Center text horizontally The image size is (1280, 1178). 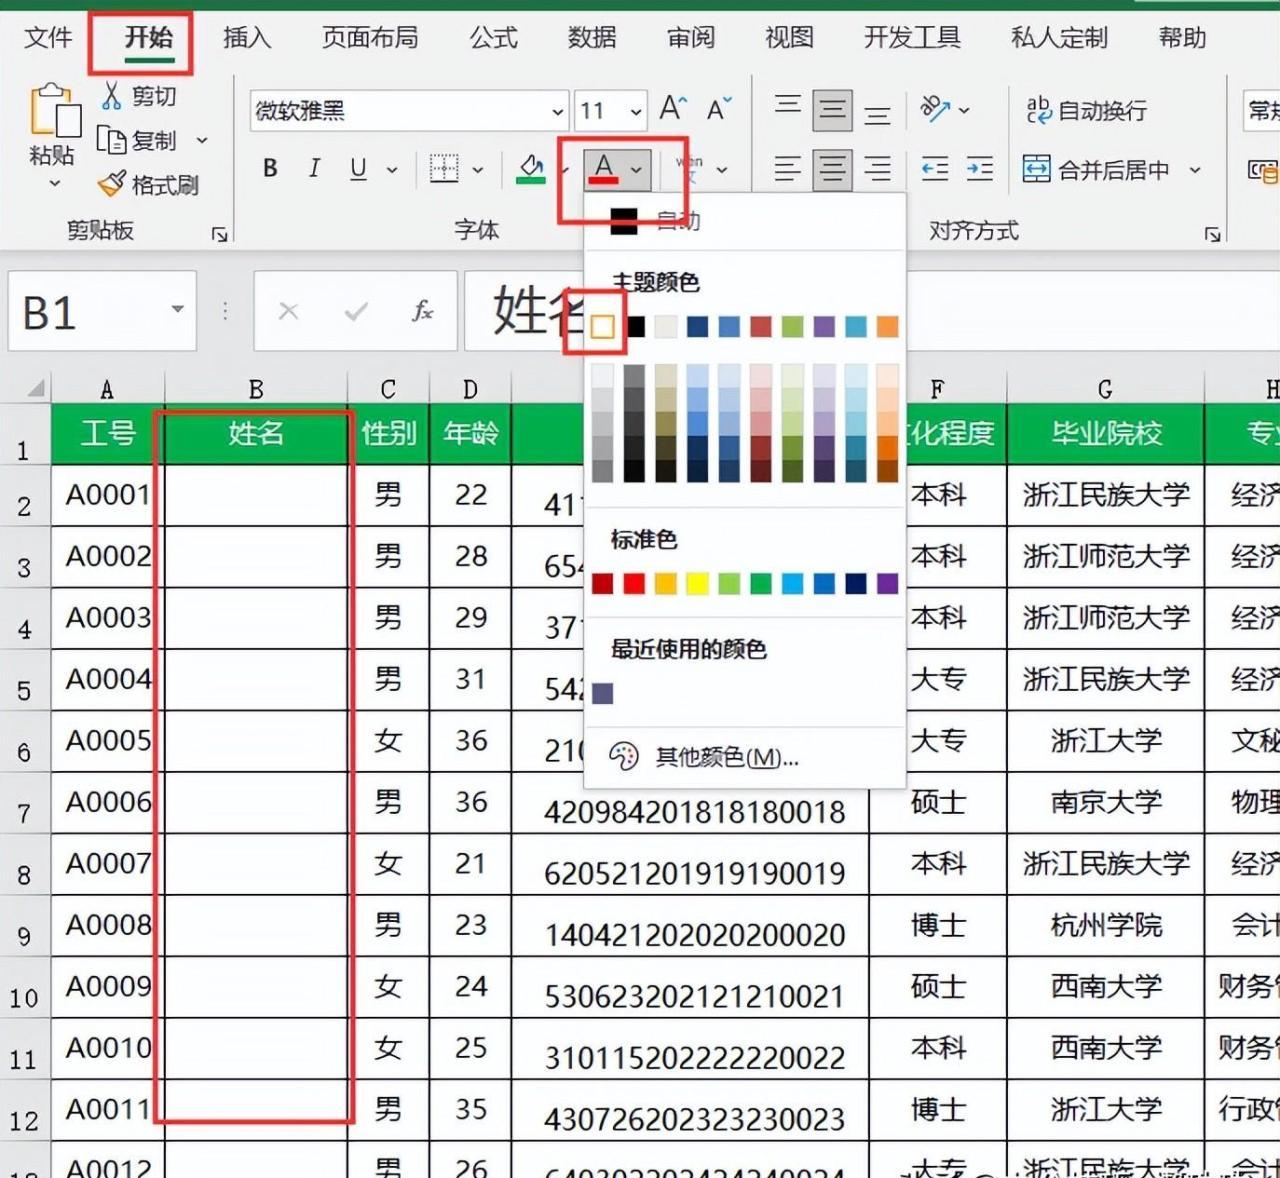coord(832,169)
